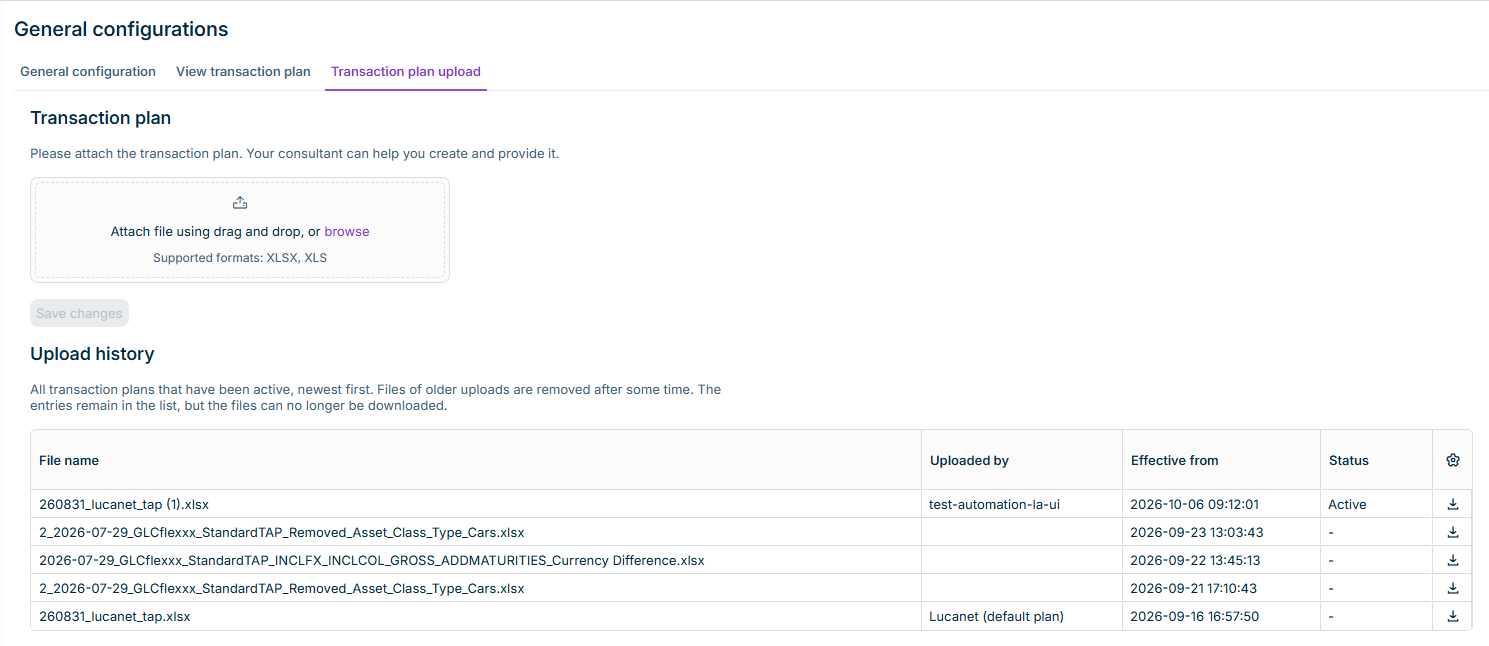Click the General configurations page heading
Screen dimensions: 1489x646
click(121, 29)
